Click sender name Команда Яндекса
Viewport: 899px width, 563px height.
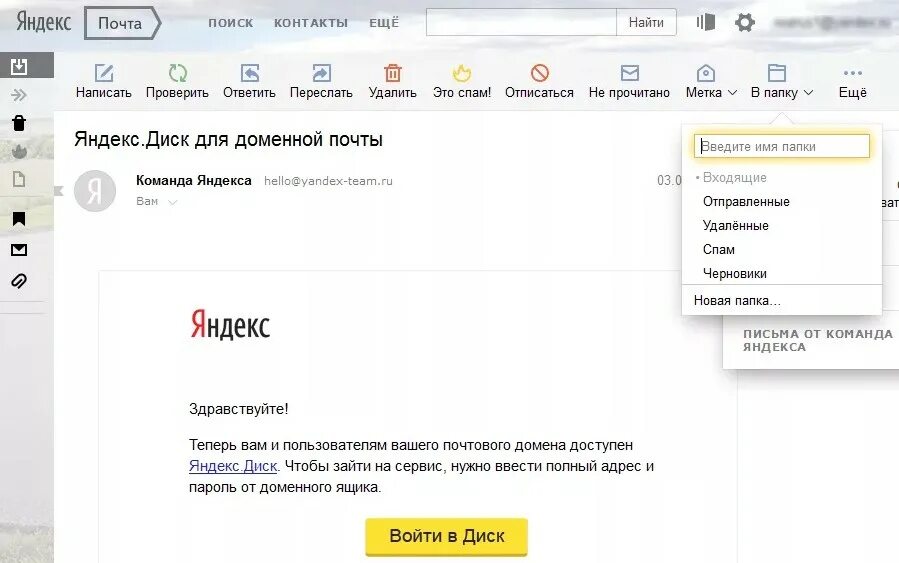(x=194, y=181)
